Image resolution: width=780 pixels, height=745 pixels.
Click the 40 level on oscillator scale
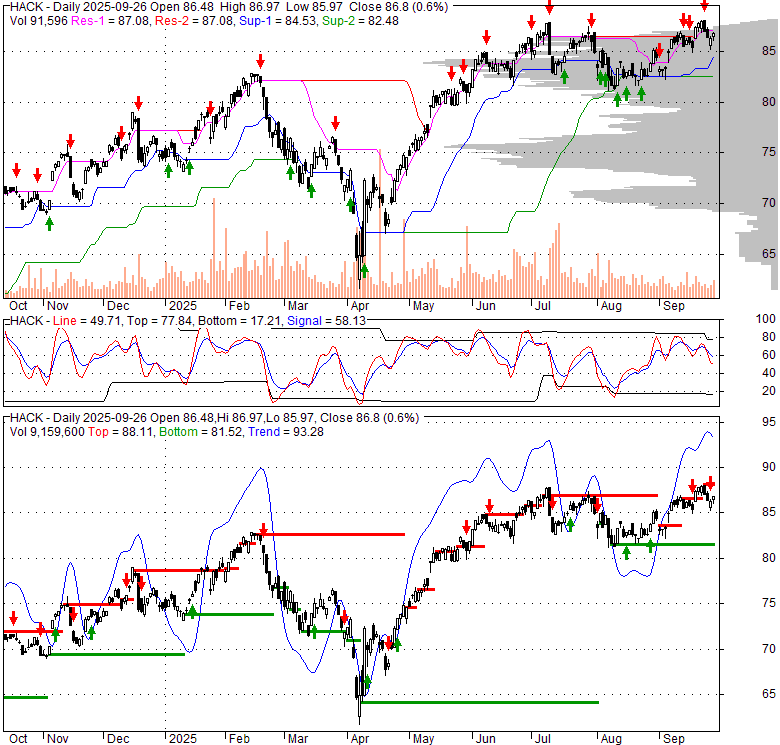pyautogui.click(x=768, y=372)
